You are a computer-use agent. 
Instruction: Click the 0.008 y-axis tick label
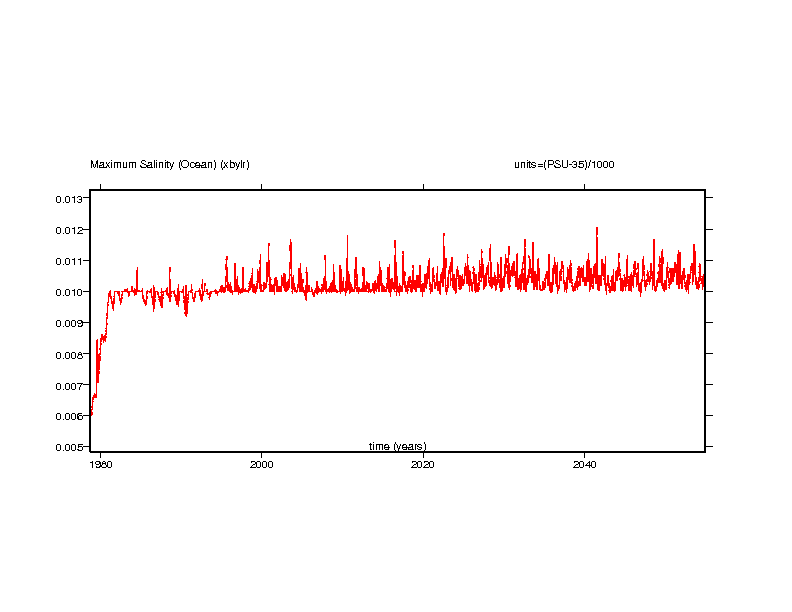click(x=68, y=354)
